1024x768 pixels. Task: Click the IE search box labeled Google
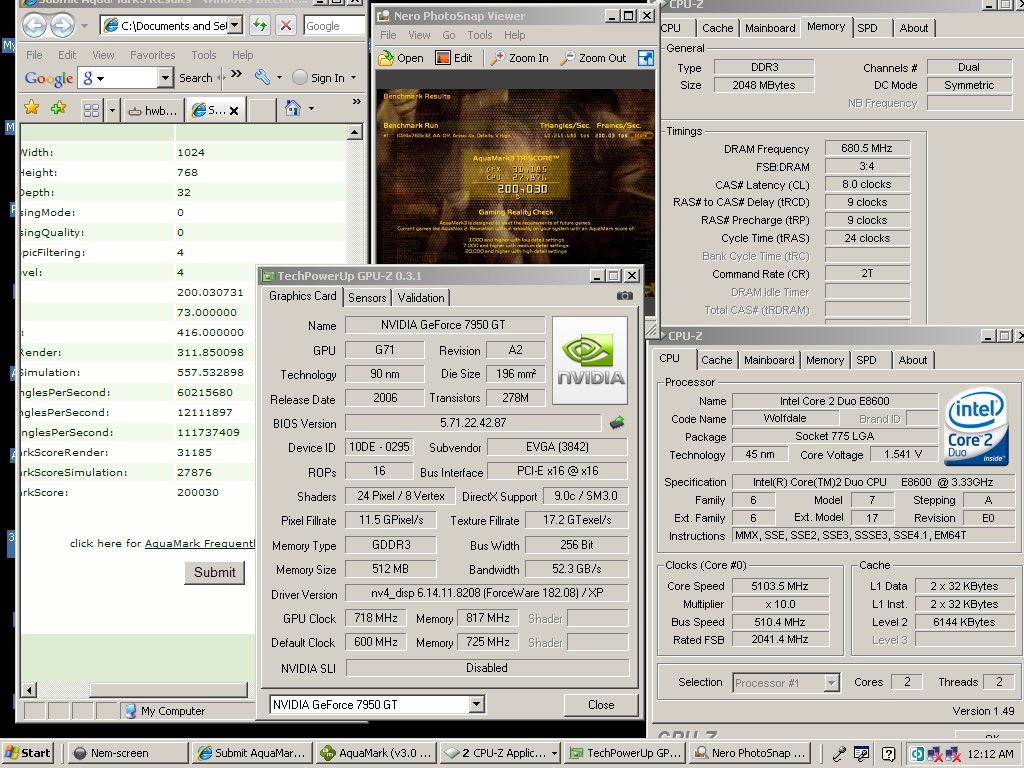point(334,25)
